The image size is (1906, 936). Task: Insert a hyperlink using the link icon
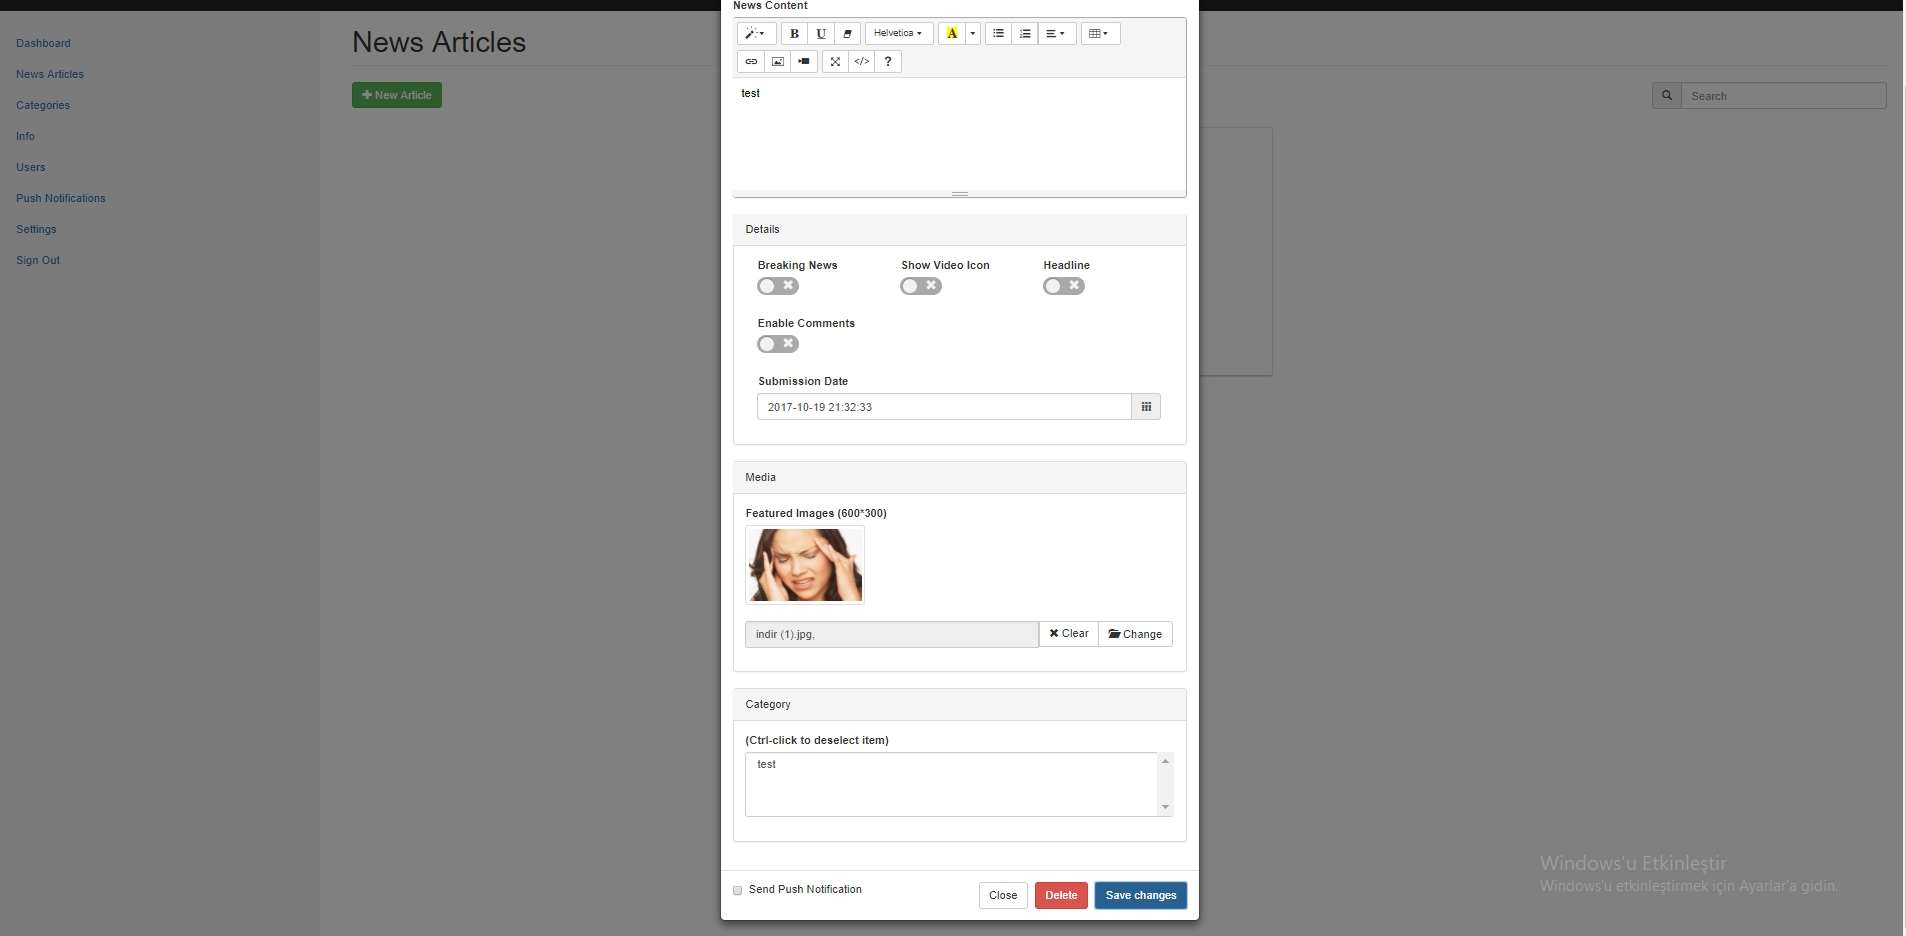(x=751, y=62)
